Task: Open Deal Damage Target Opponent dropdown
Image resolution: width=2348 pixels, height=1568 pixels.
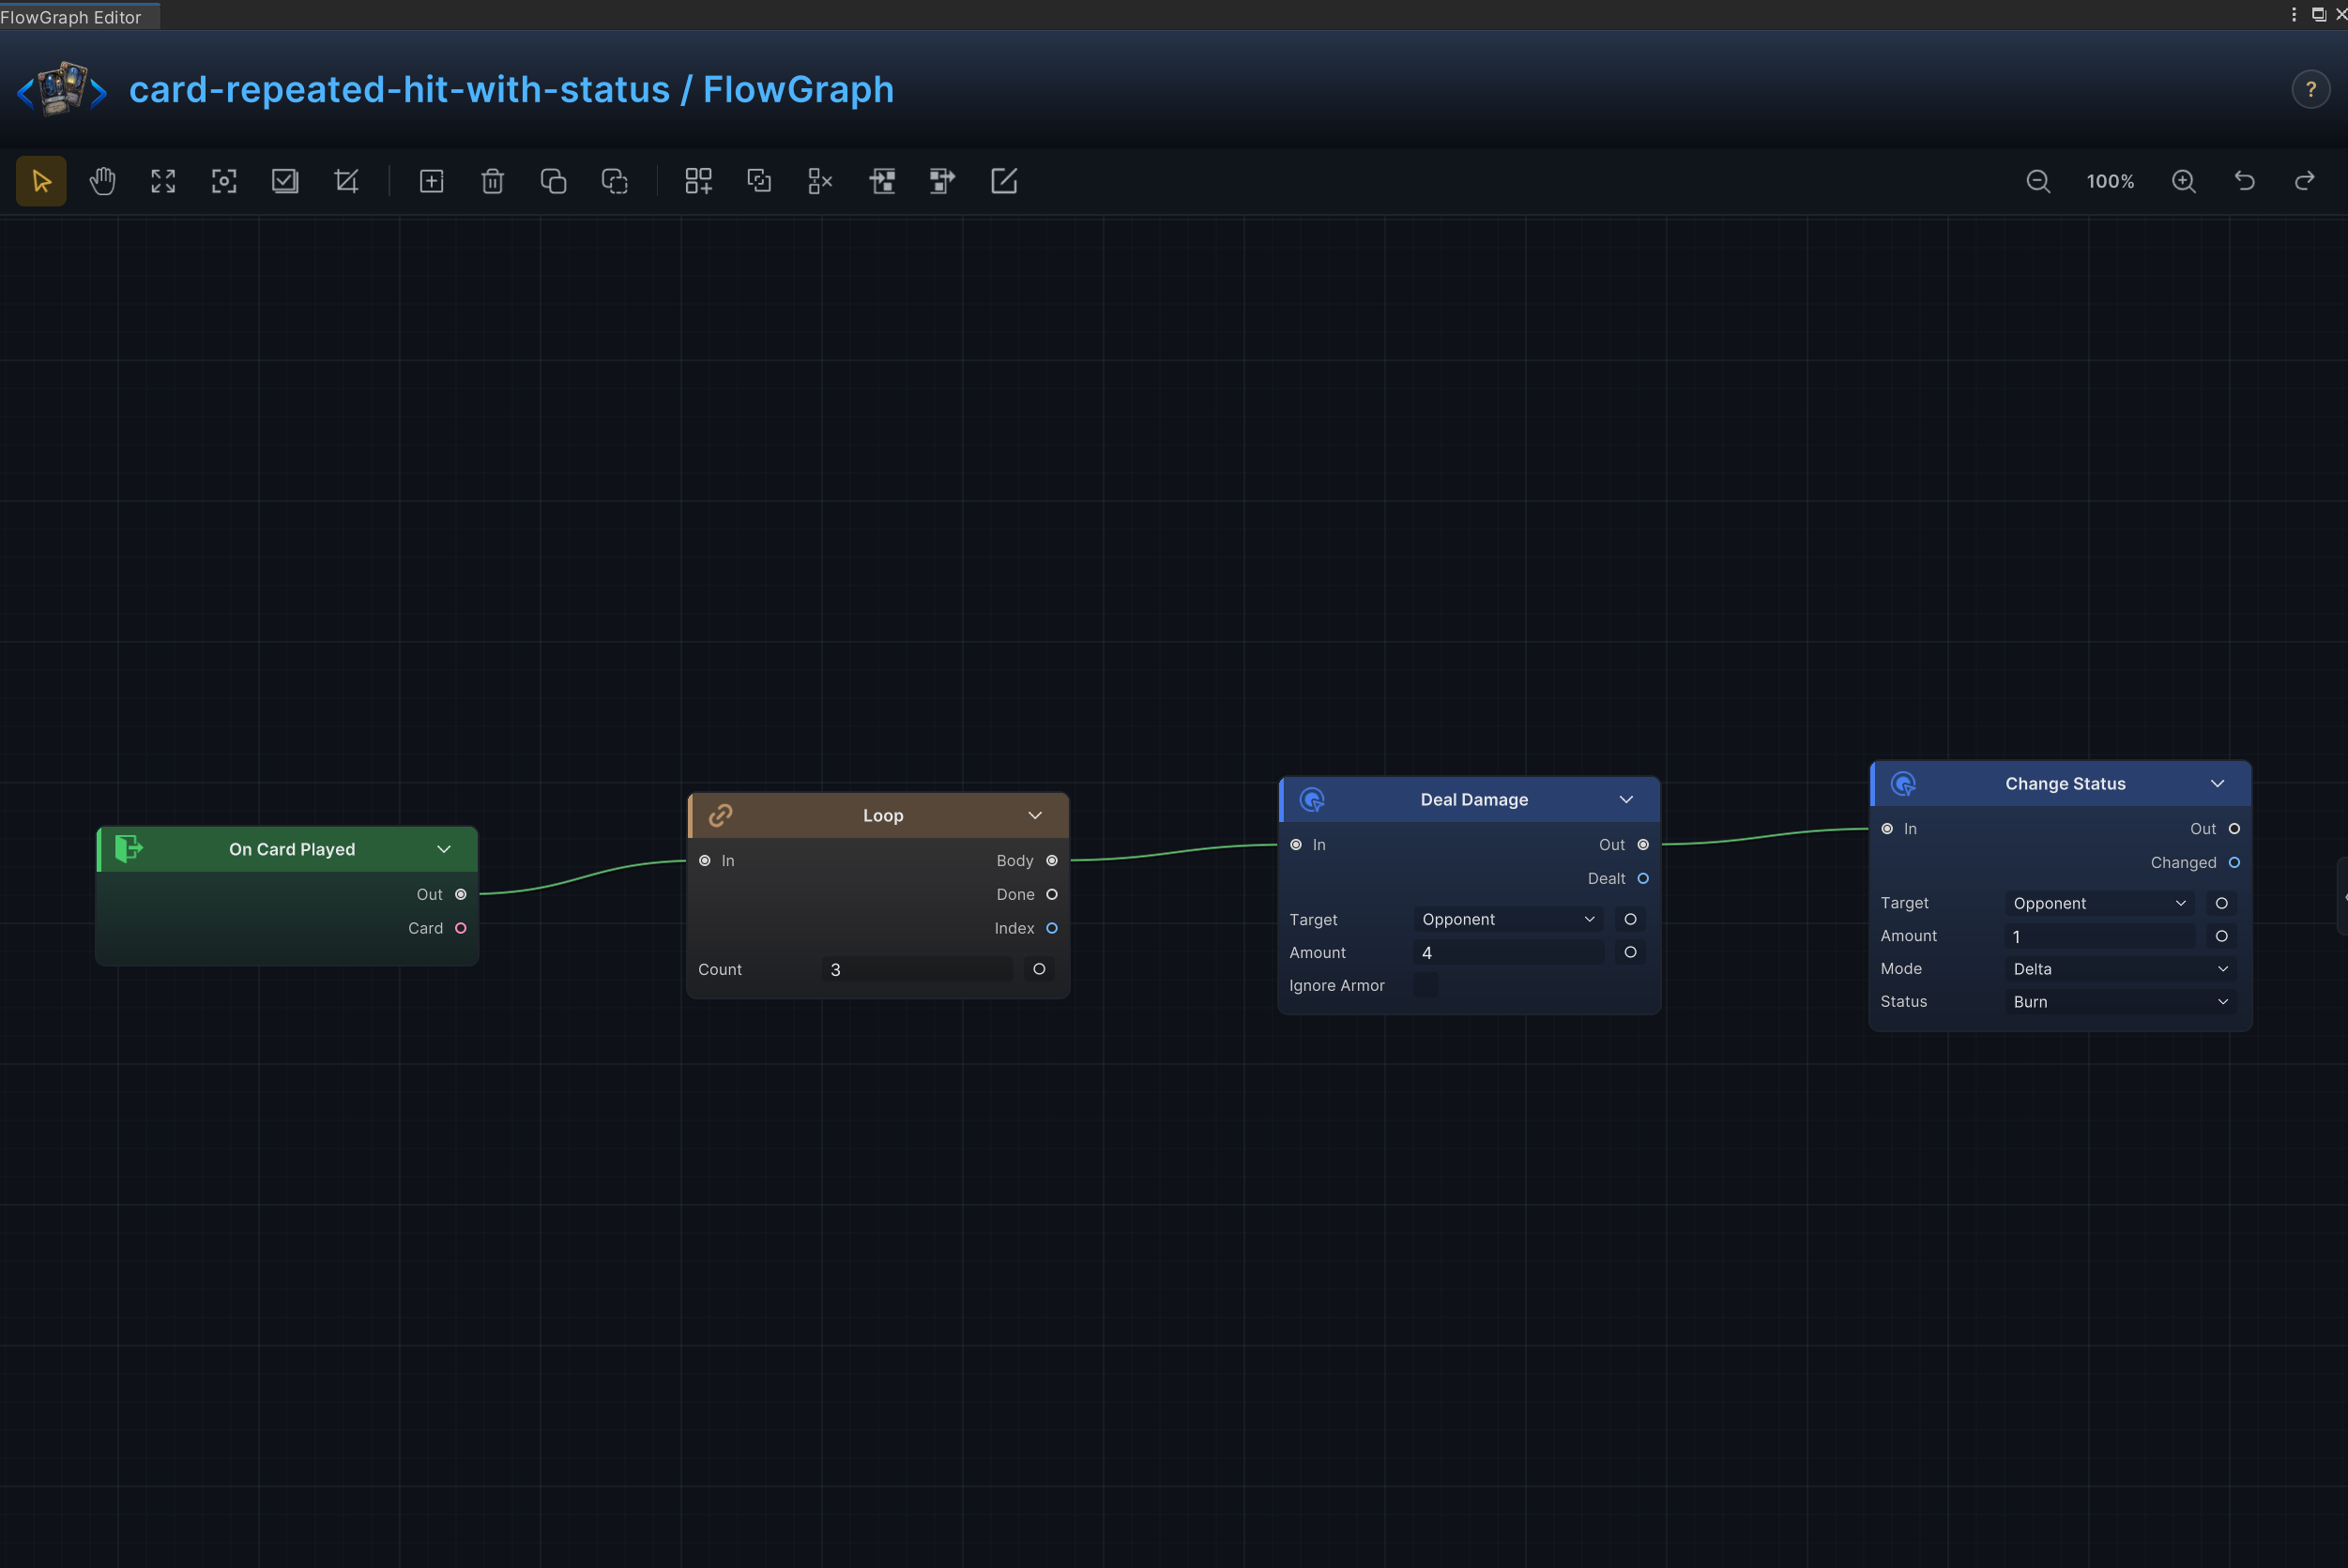Action: pyautogui.click(x=1507, y=919)
